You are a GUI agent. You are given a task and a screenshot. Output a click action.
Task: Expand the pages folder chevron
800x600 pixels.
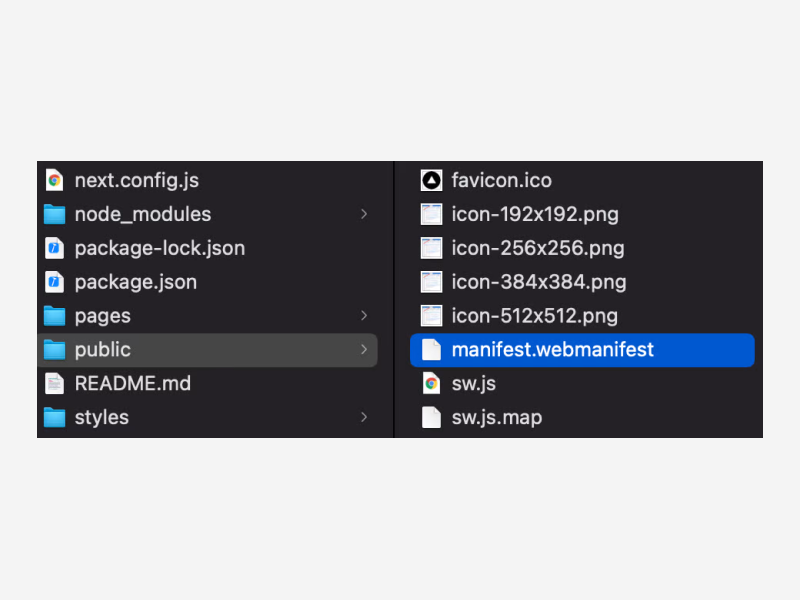point(364,316)
